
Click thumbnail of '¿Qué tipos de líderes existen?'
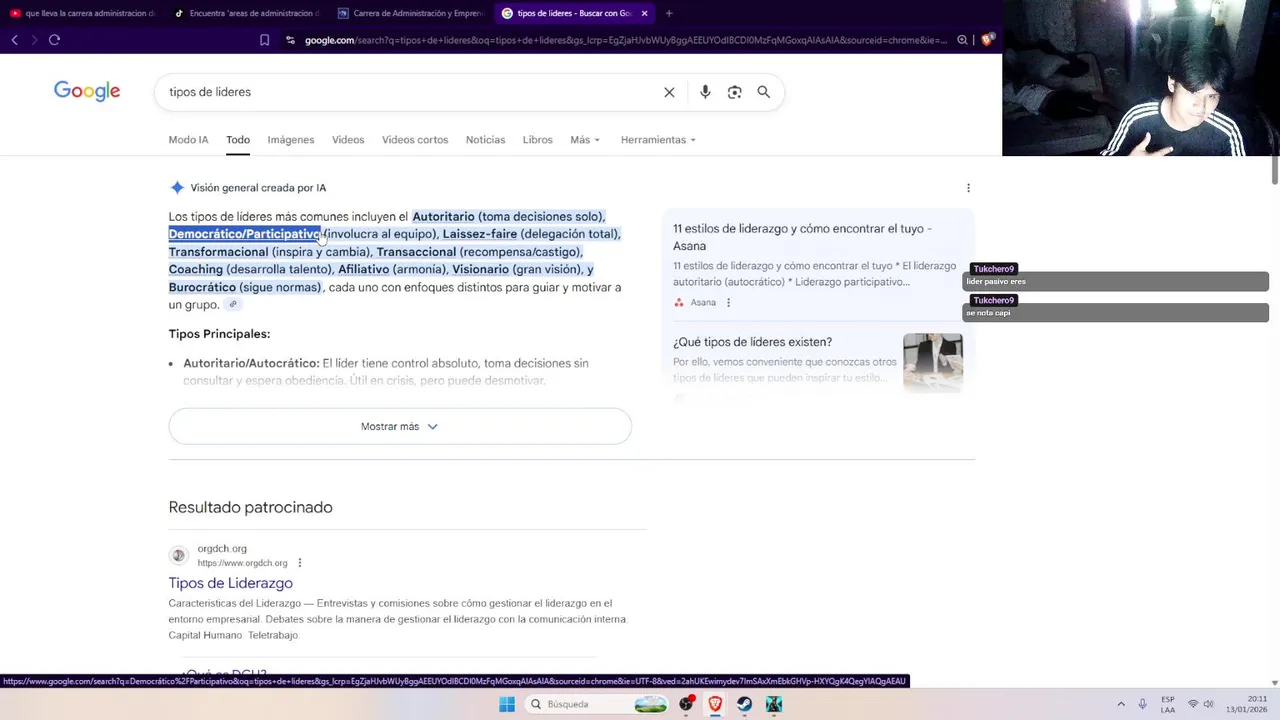click(932, 362)
